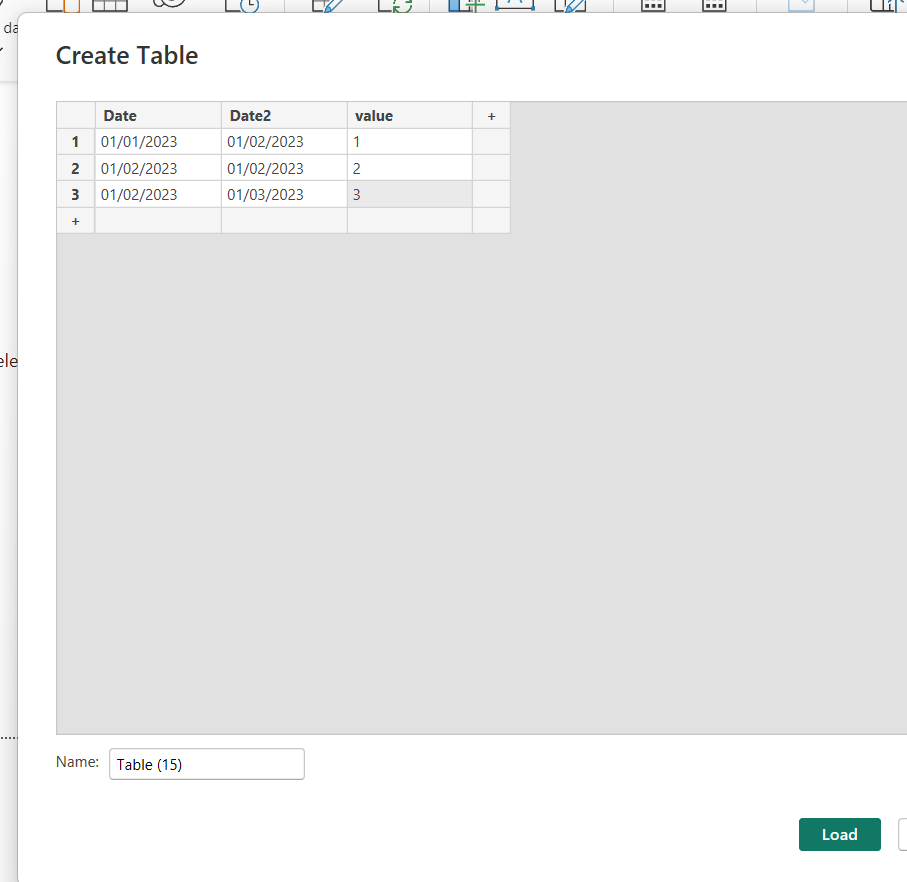Viewport: 907px width, 882px height.
Task: Add a new column with the plus header
Action: pos(491,116)
